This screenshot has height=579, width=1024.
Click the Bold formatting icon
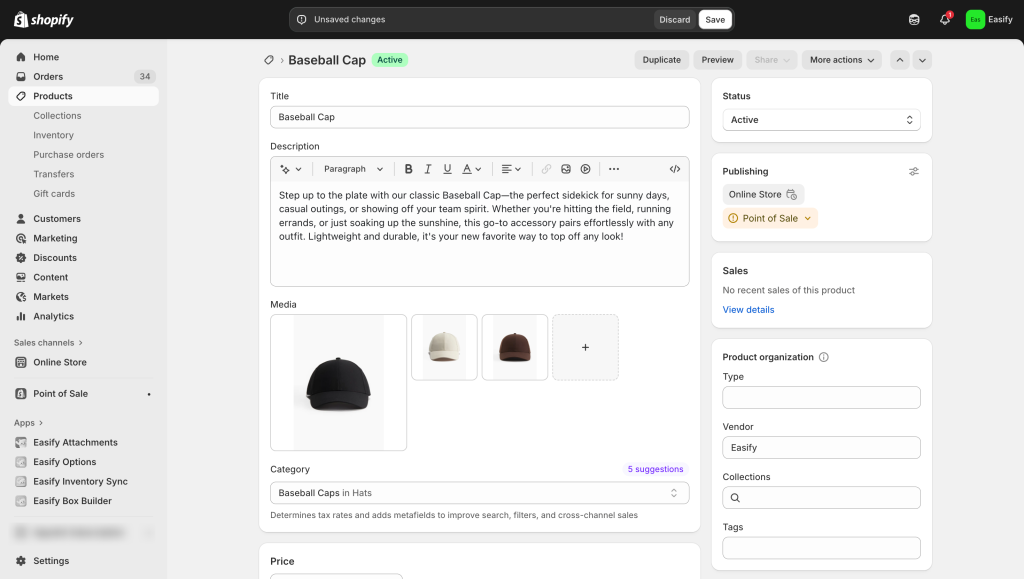pos(408,169)
